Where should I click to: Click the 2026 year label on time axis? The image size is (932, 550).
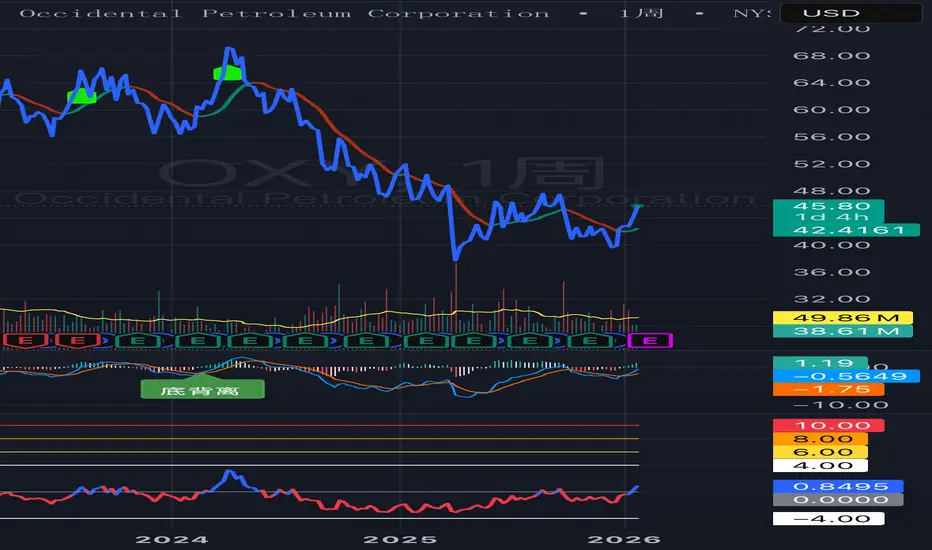[624, 539]
